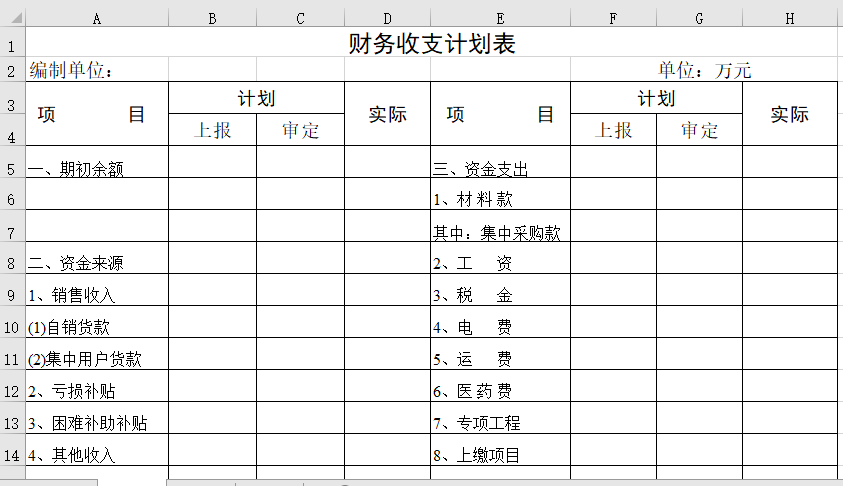Click the cell 7、专项工程
Image resolution: width=843 pixels, height=486 pixels.
coord(501,418)
